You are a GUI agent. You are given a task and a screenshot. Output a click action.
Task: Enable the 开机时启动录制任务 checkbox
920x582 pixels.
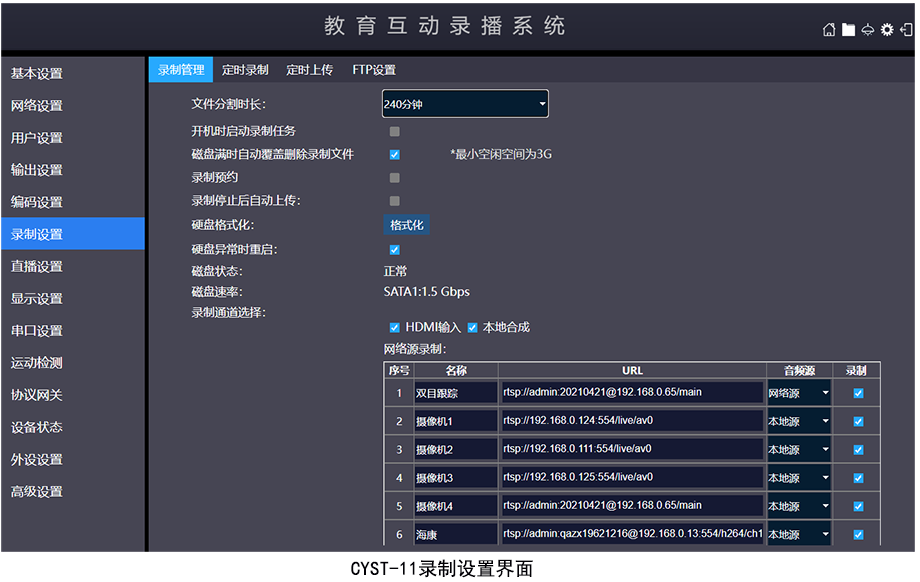point(395,131)
